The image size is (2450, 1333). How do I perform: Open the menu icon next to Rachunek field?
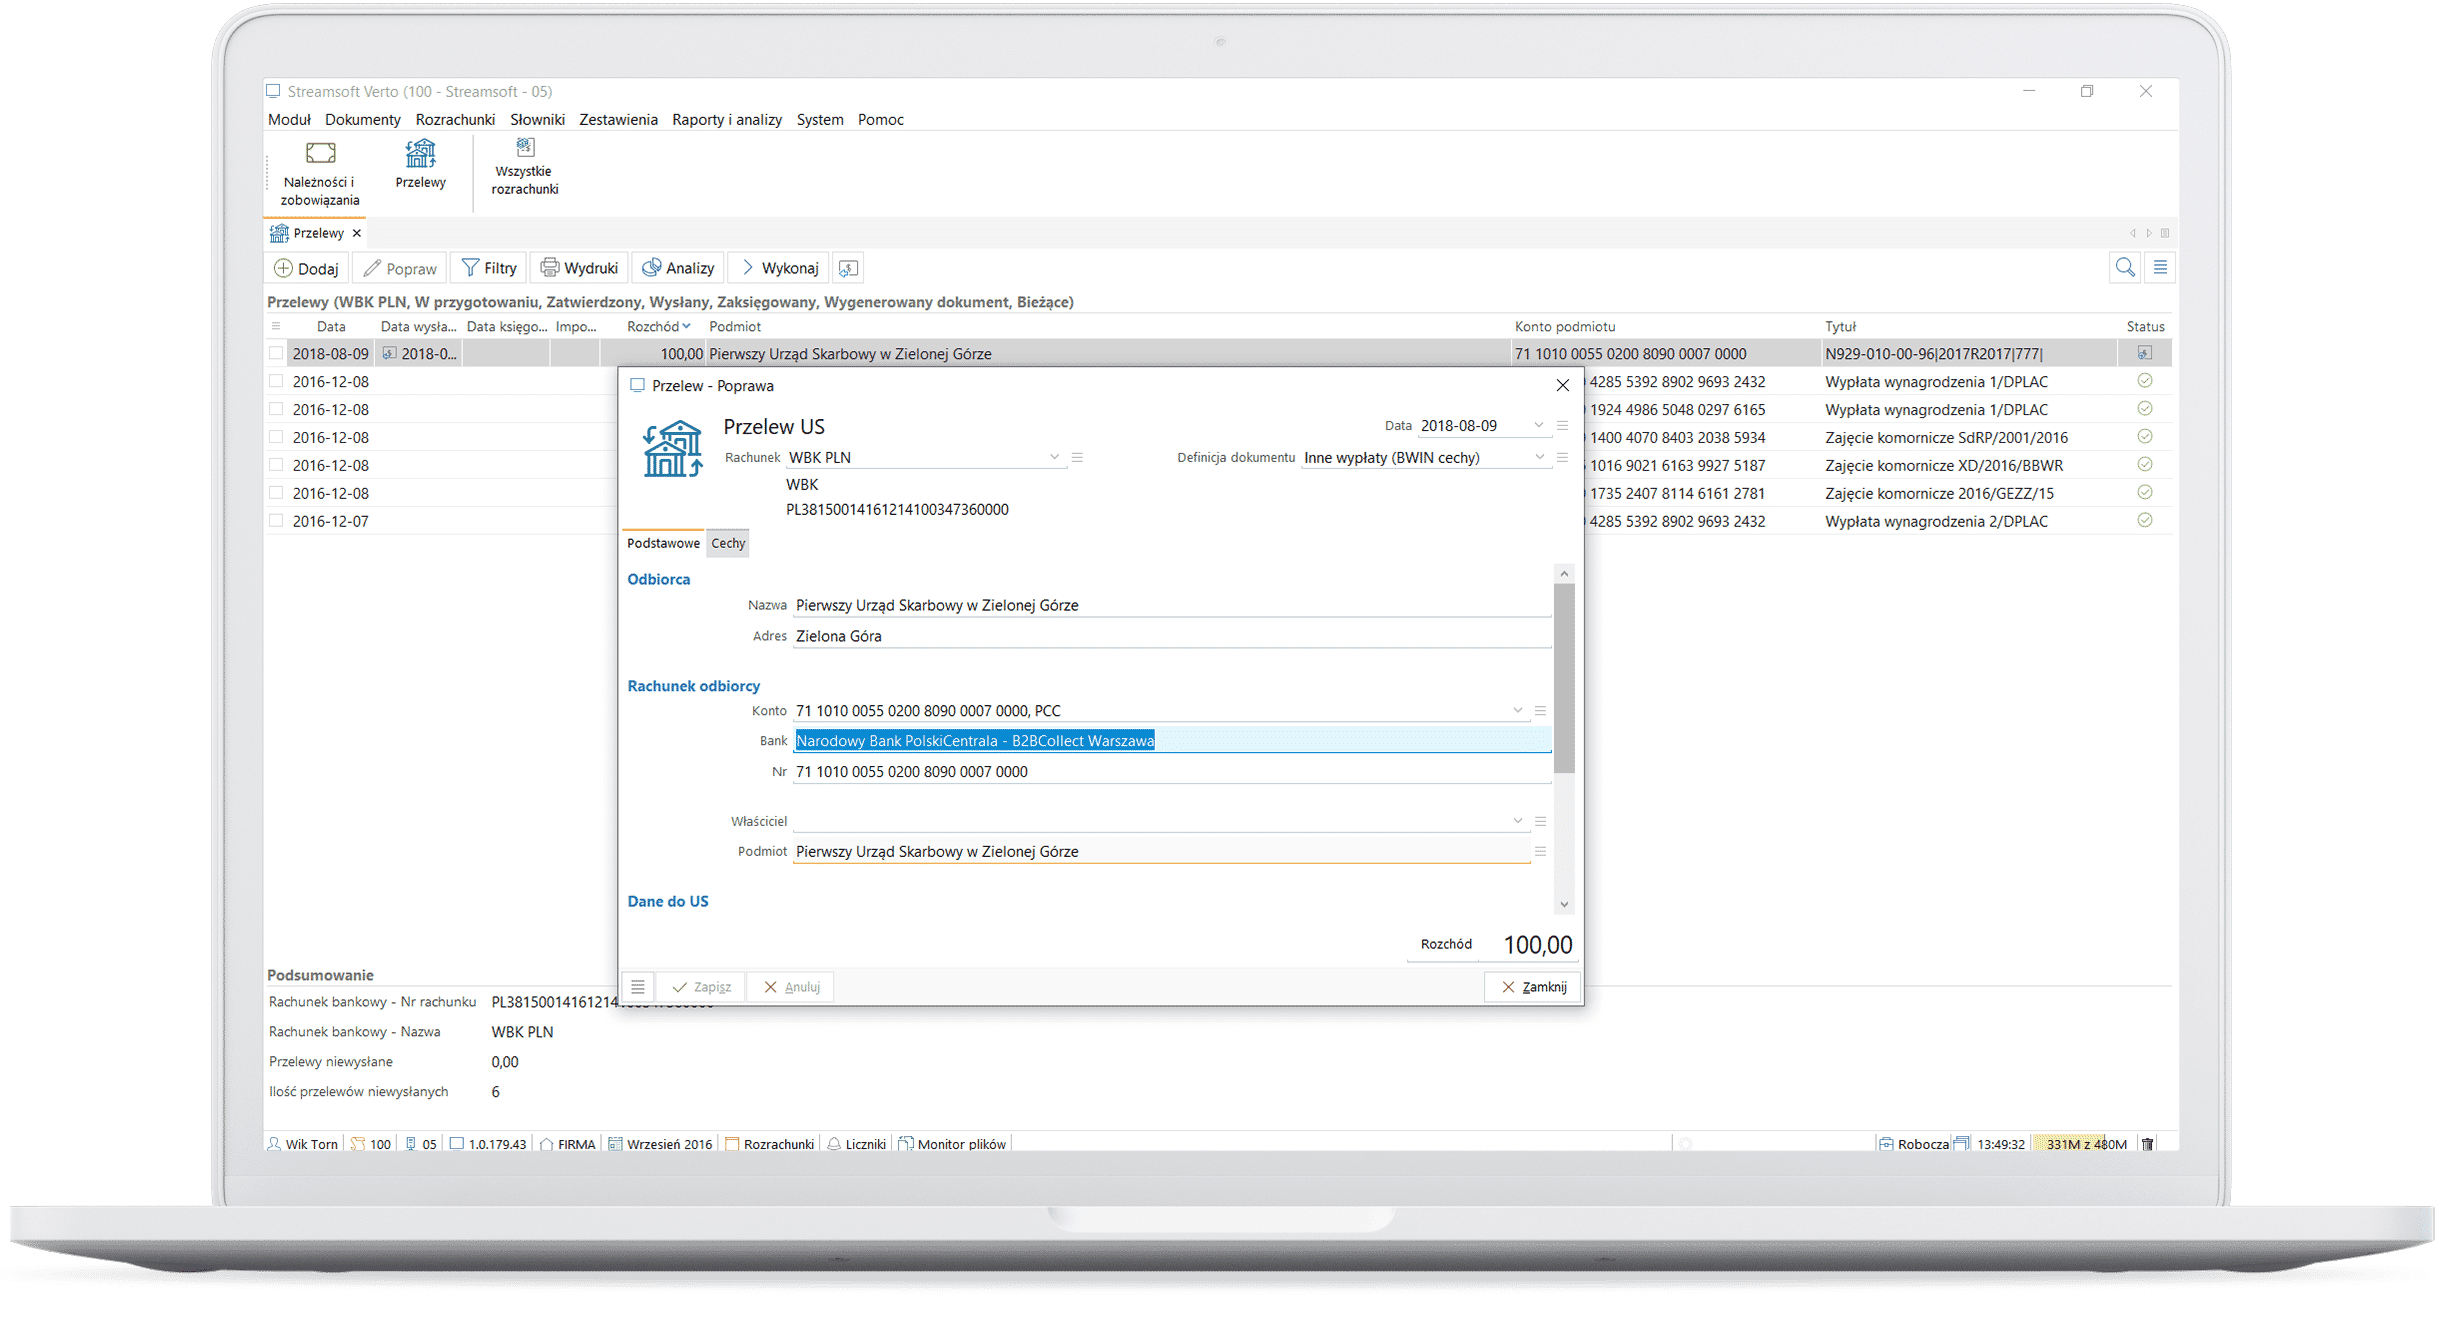pyautogui.click(x=1077, y=457)
